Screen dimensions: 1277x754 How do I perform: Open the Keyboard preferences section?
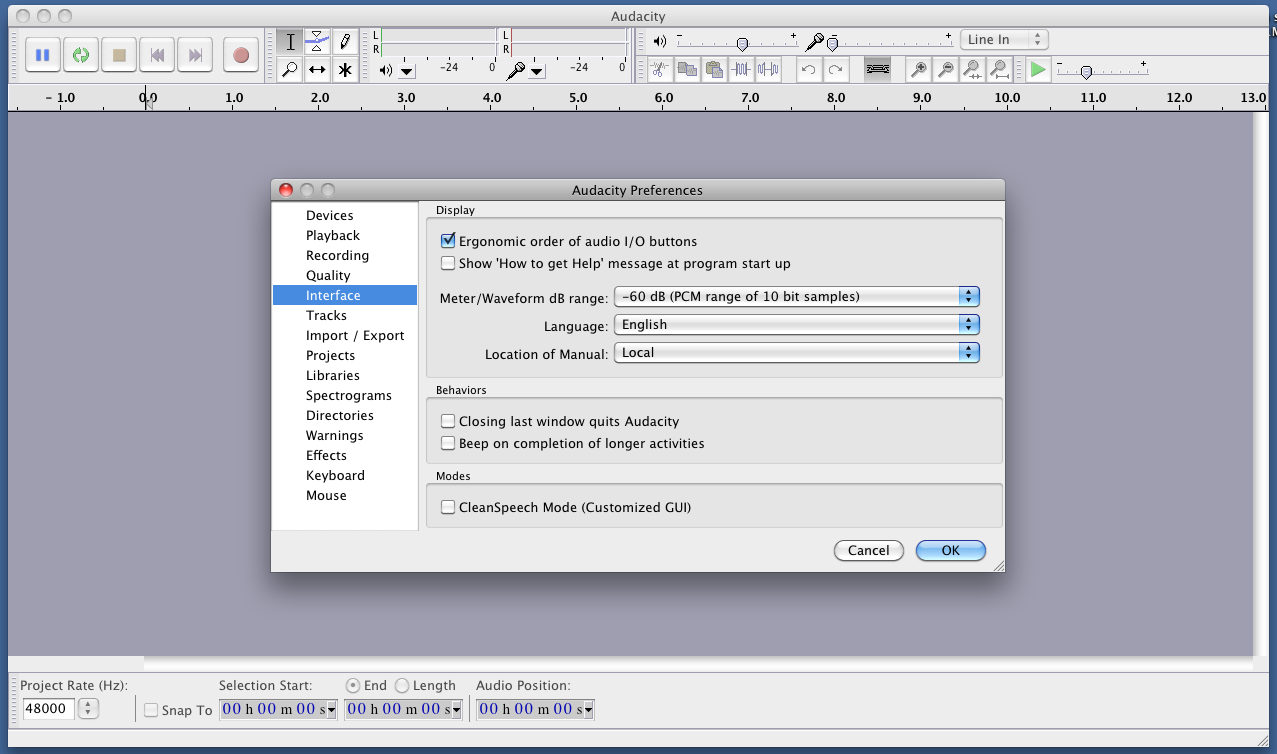335,475
